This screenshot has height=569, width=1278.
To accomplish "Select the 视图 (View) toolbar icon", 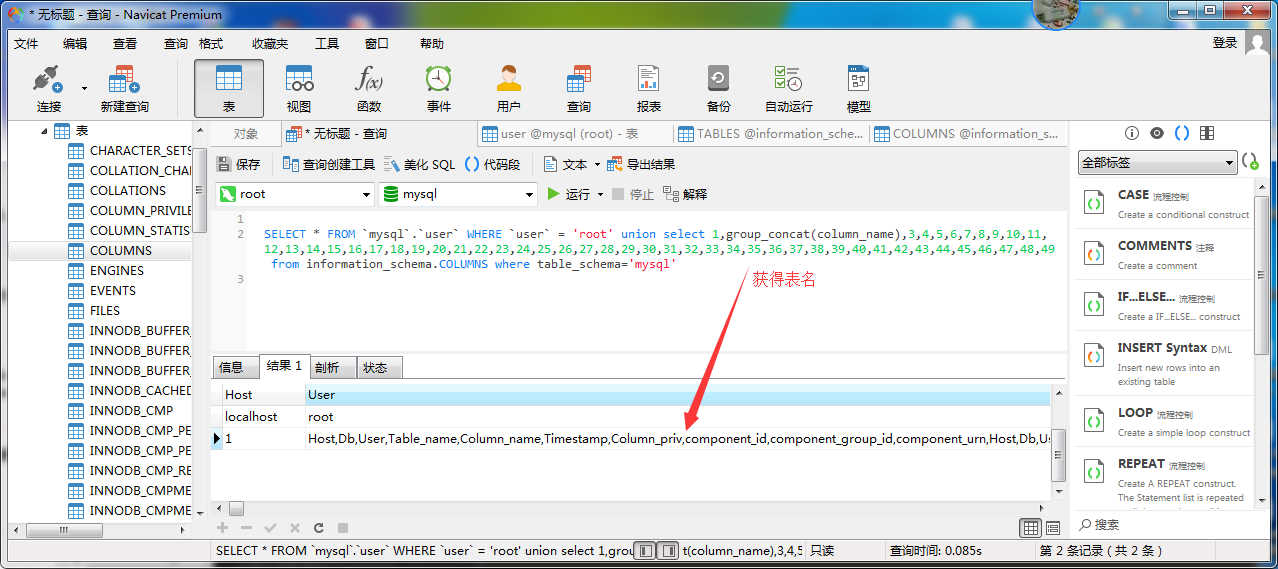I will point(298,87).
